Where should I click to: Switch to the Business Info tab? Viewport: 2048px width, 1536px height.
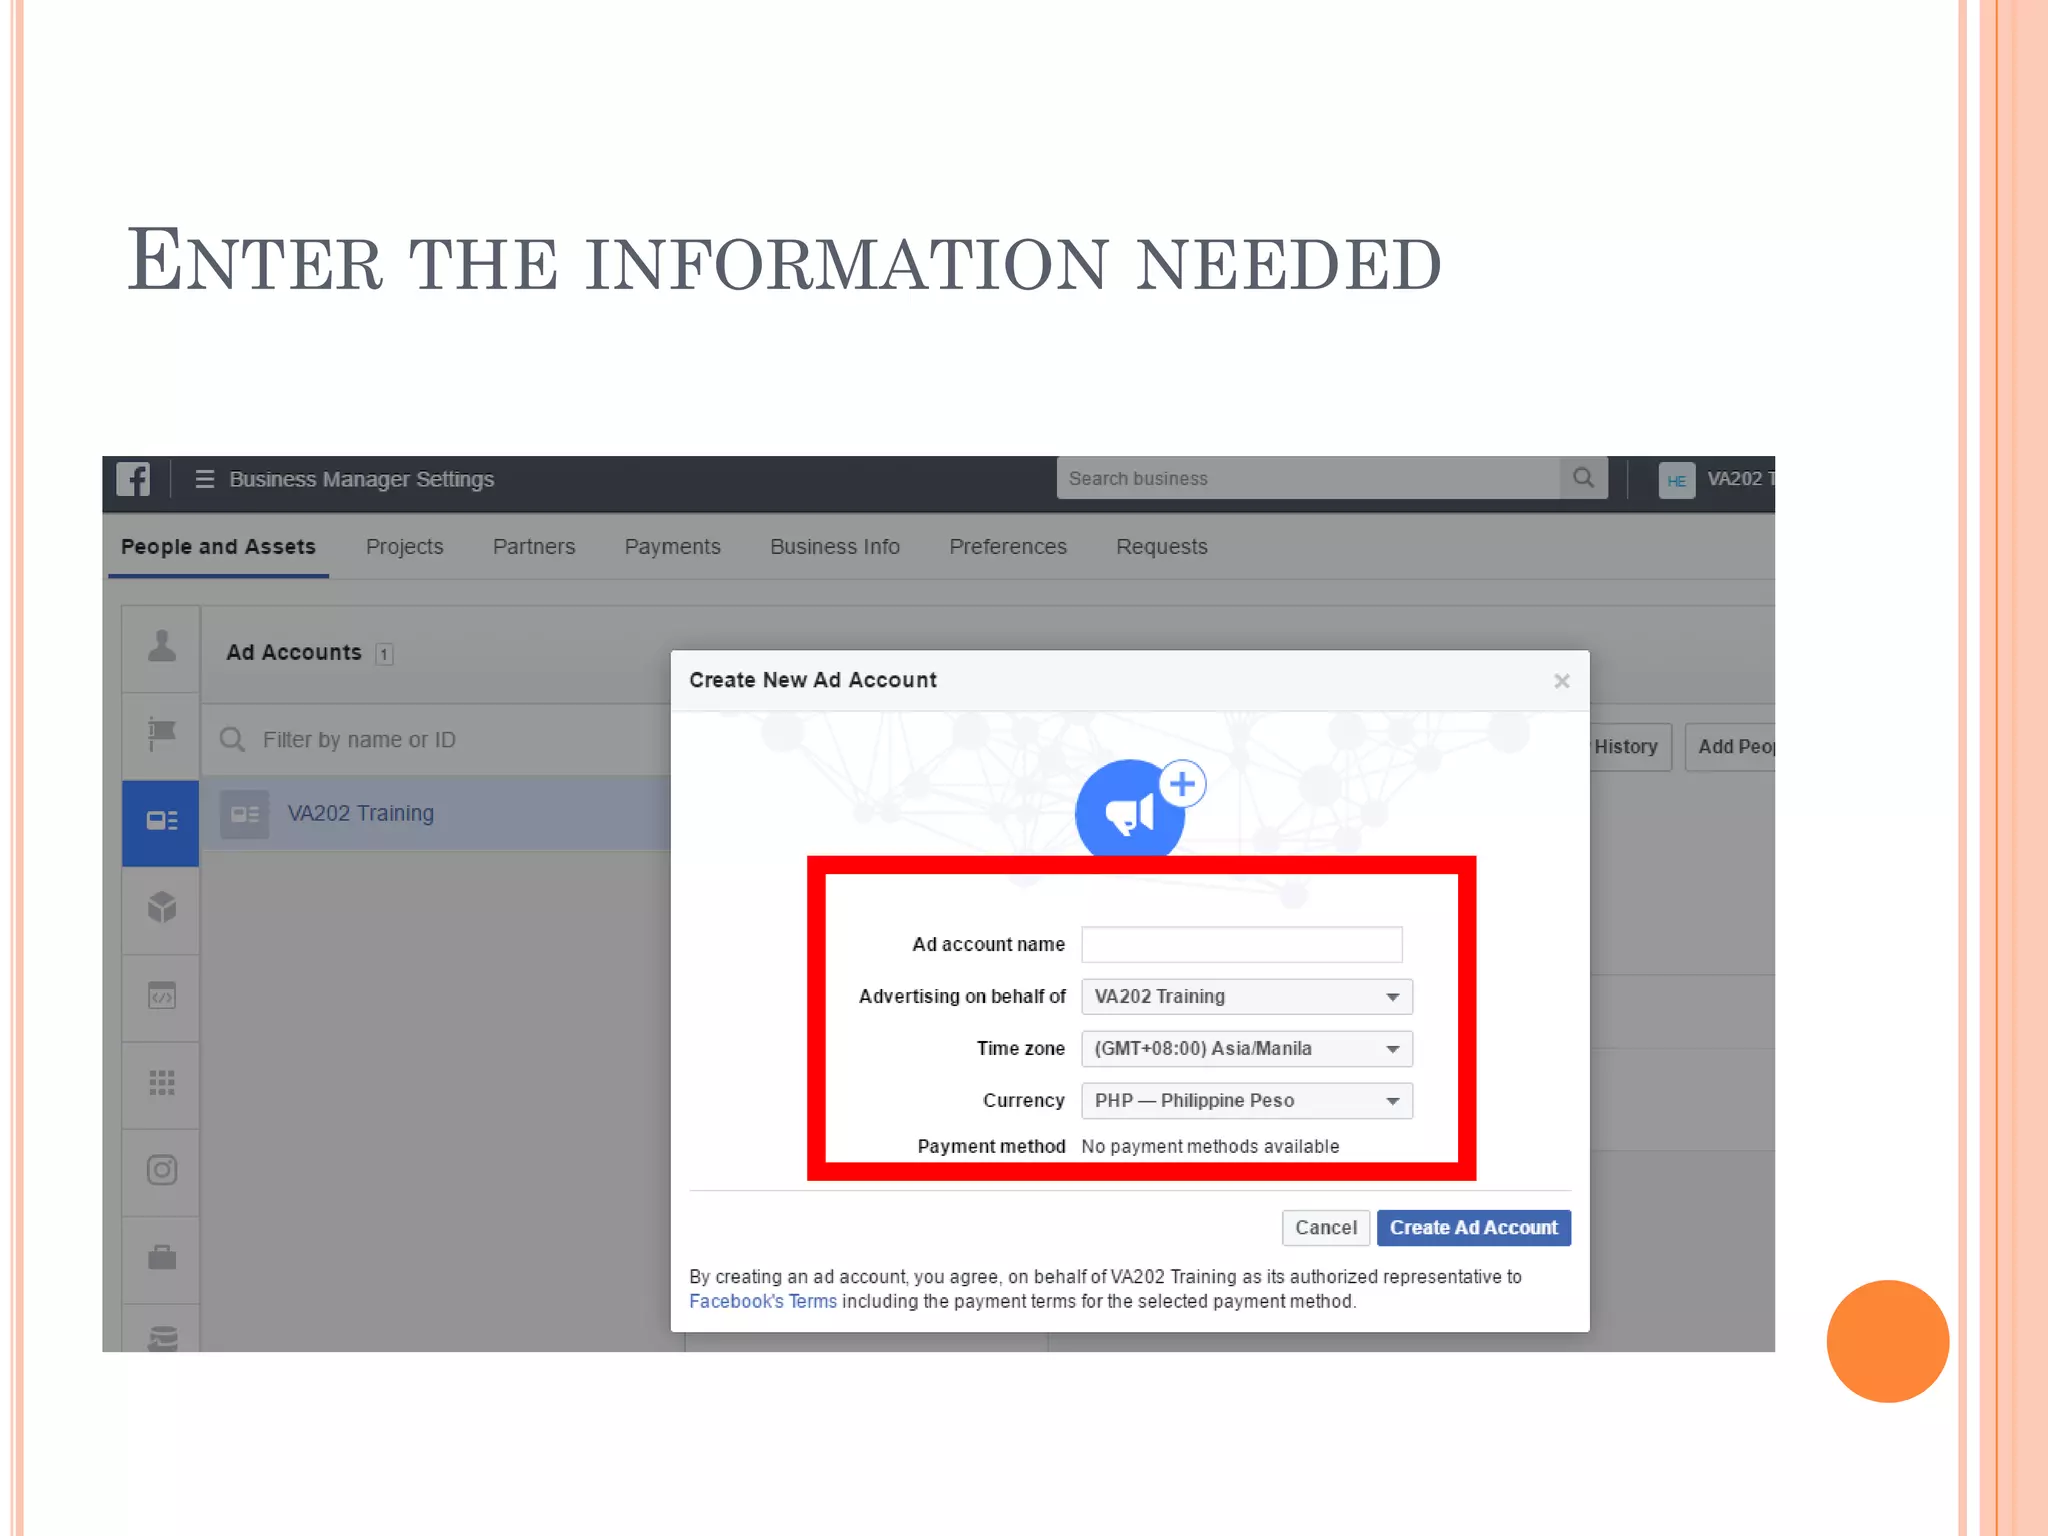coord(835,547)
